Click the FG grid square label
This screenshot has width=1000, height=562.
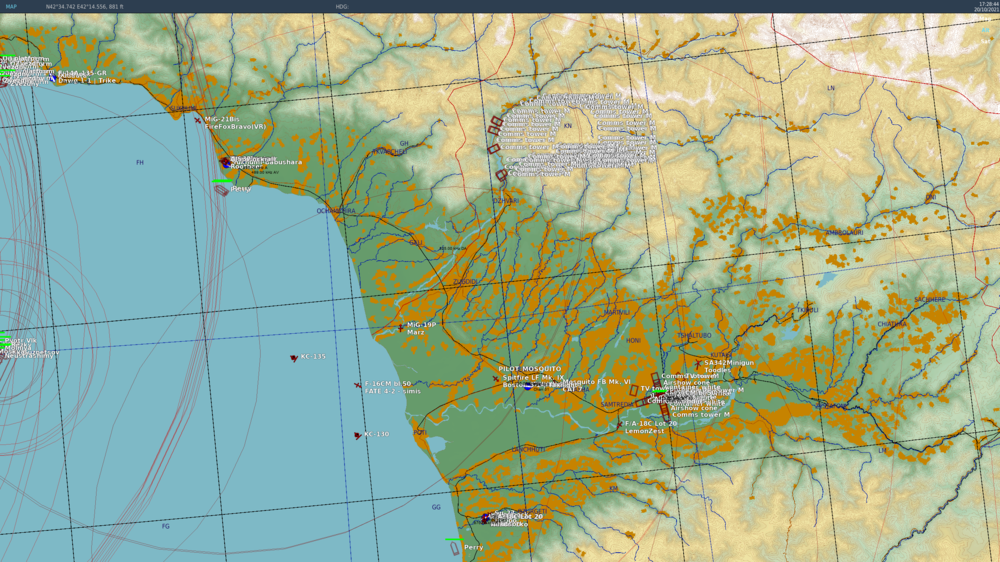tap(166, 527)
